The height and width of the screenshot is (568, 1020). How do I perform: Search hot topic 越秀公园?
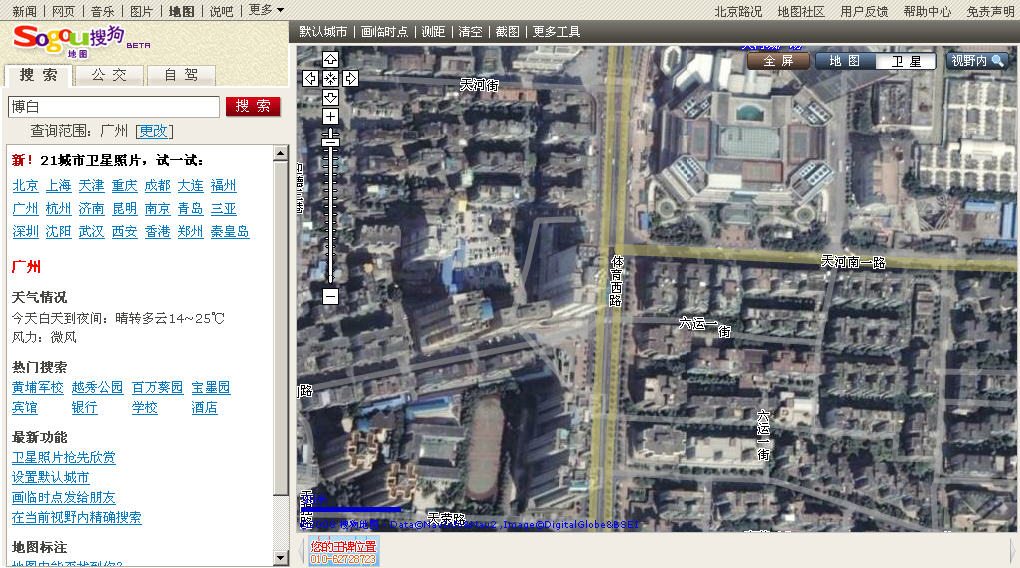(x=98, y=387)
